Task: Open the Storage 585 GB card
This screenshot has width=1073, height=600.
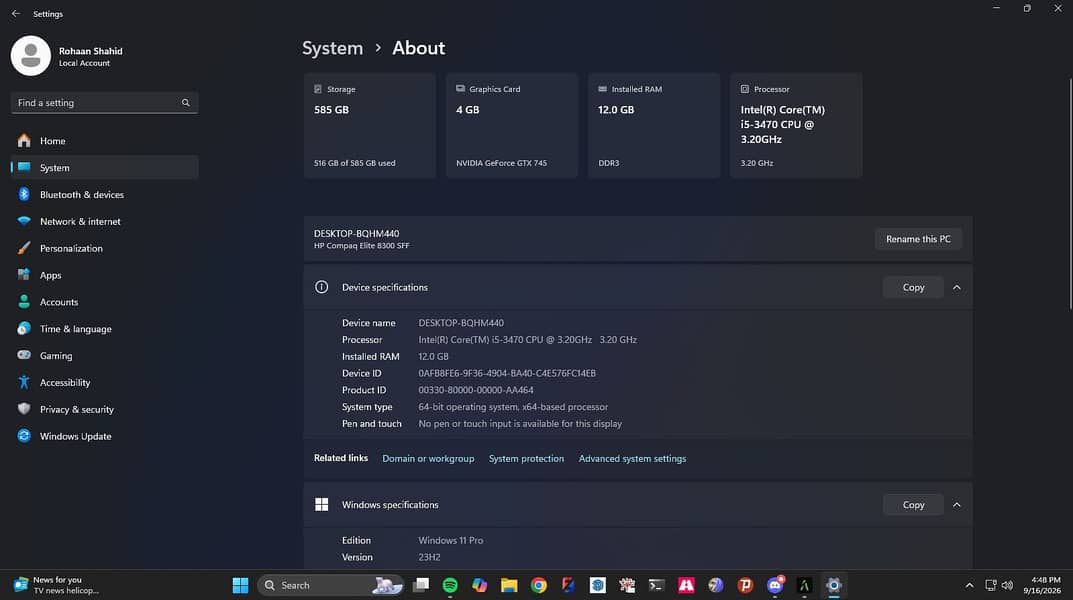Action: tap(370, 126)
